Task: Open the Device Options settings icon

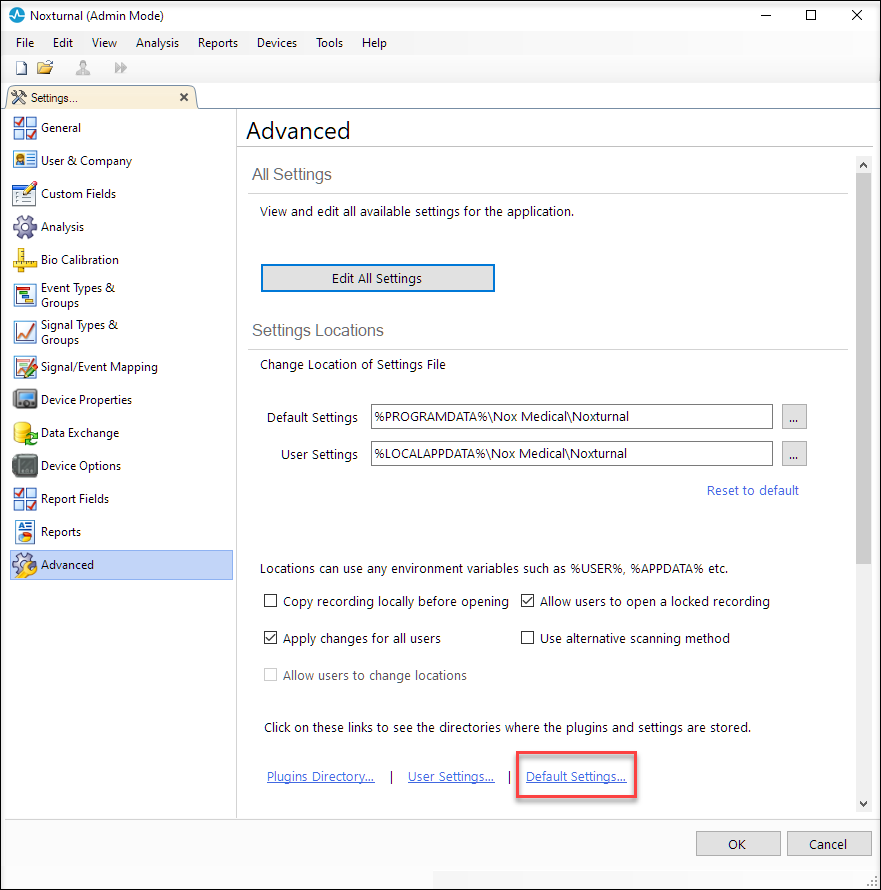Action: 27,465
